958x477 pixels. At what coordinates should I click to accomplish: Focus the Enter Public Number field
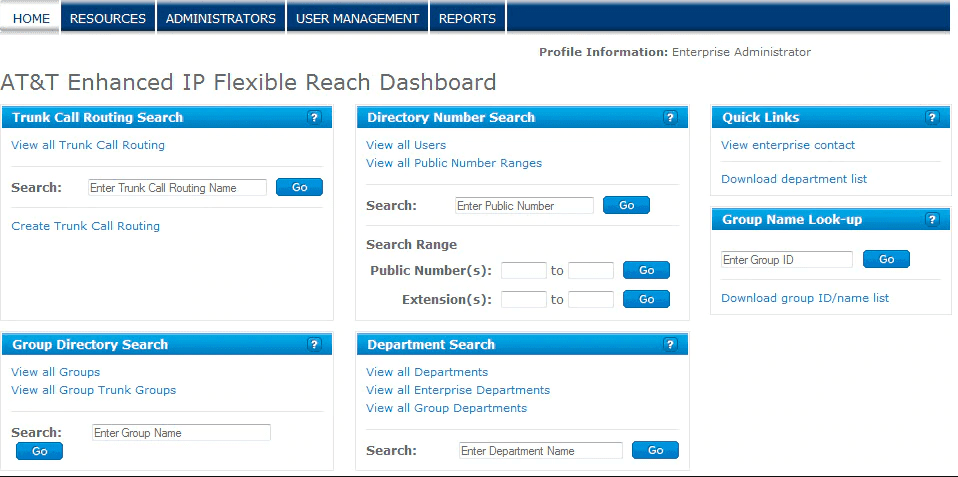[x=524, y=206]
